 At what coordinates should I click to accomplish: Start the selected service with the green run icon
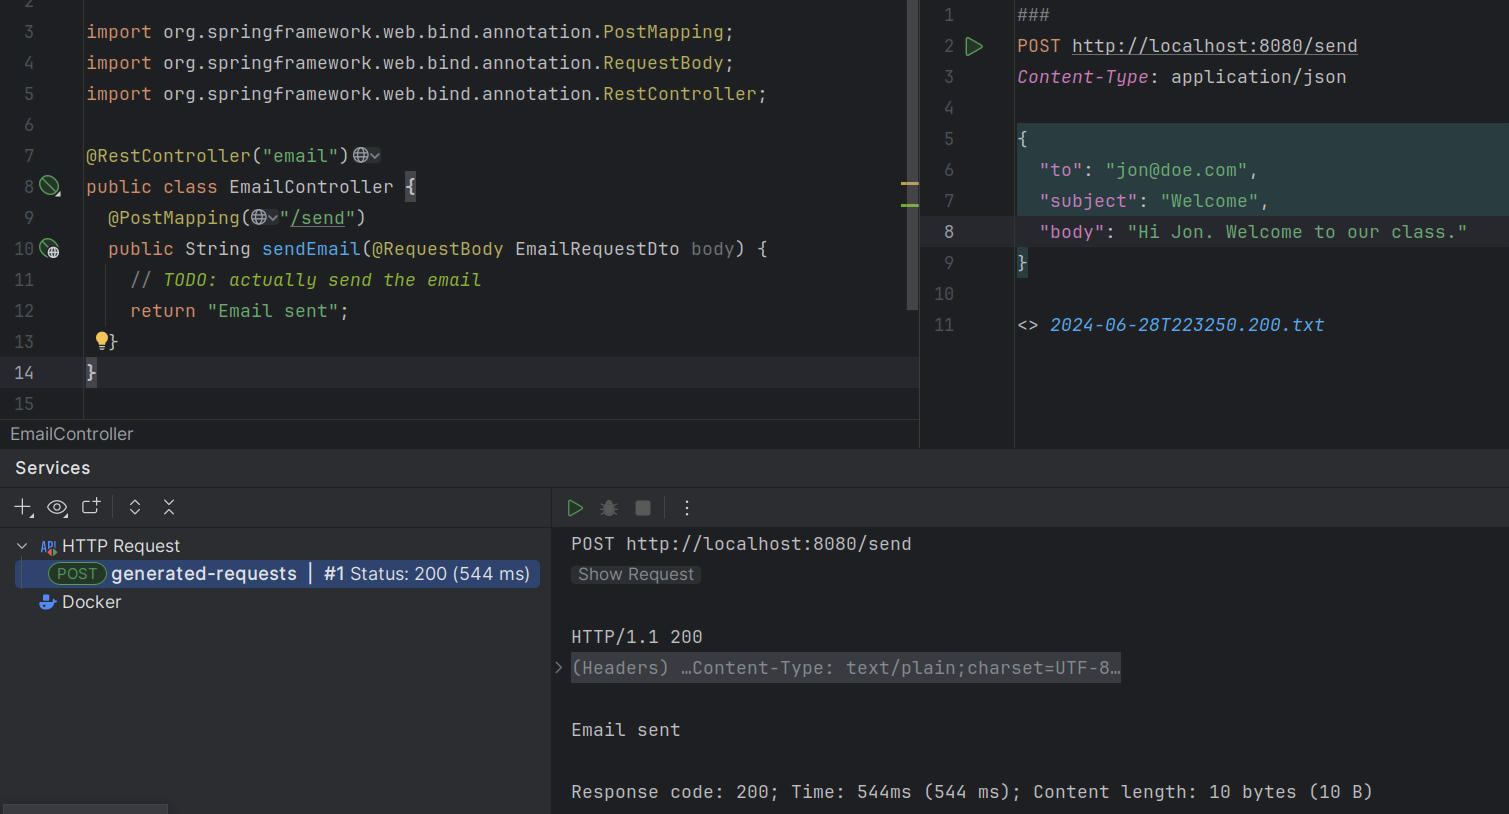pyautogui.click(x=575, y=507)
